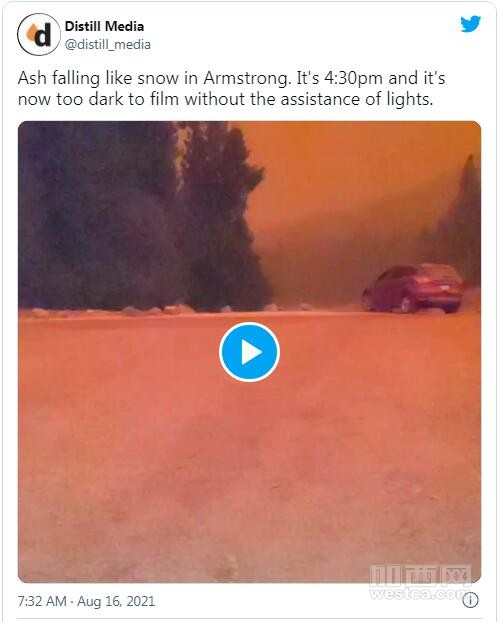Click the roadside rocks in the video
Screen dimensions: 501x622
(x=159, y=310)
